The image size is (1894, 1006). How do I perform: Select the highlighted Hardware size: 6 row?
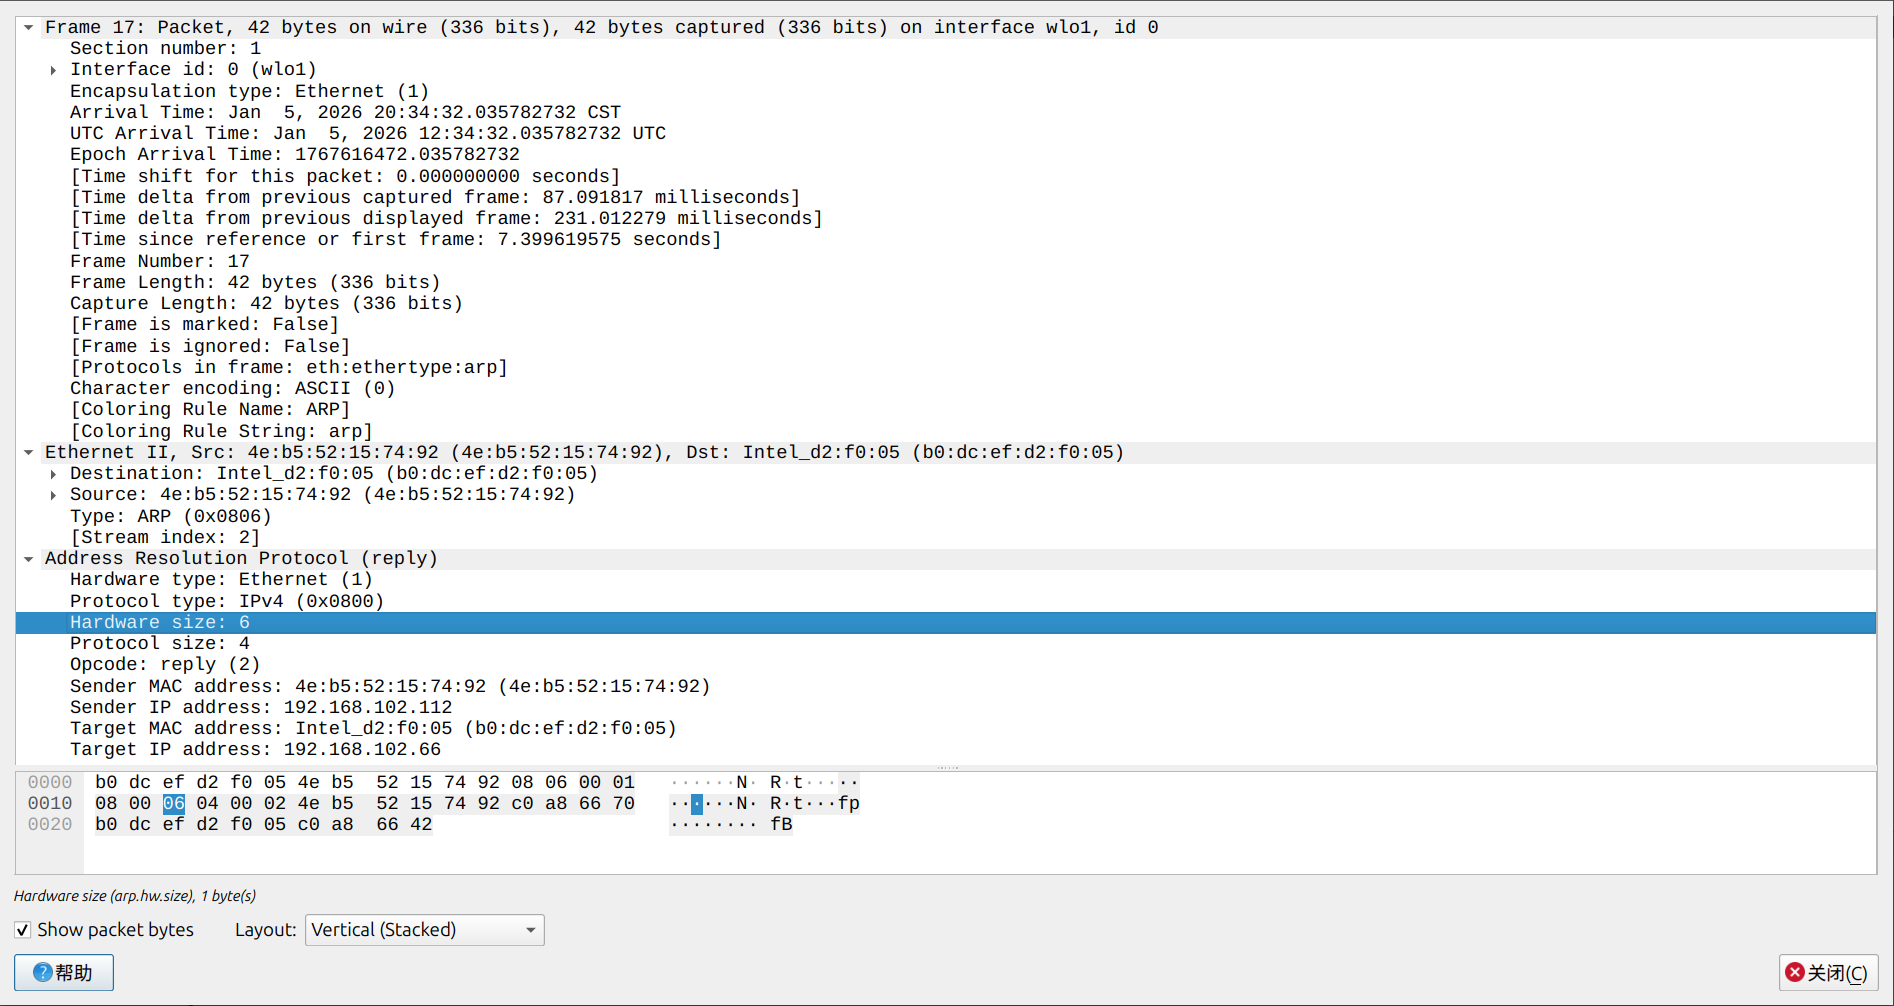[x=945, y=622]
